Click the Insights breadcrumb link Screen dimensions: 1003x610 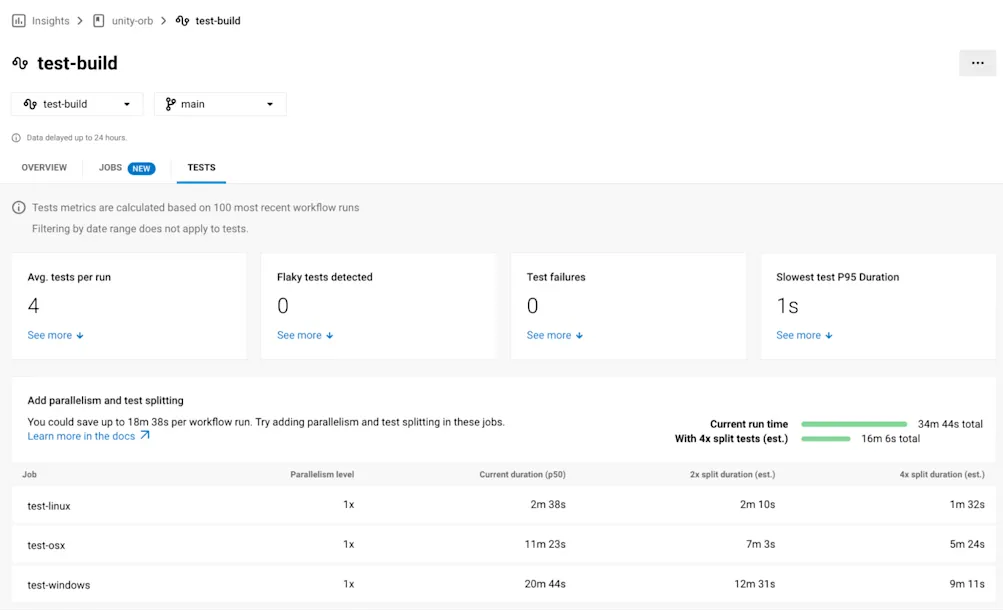pyautogui.click(x=50, y=21)
